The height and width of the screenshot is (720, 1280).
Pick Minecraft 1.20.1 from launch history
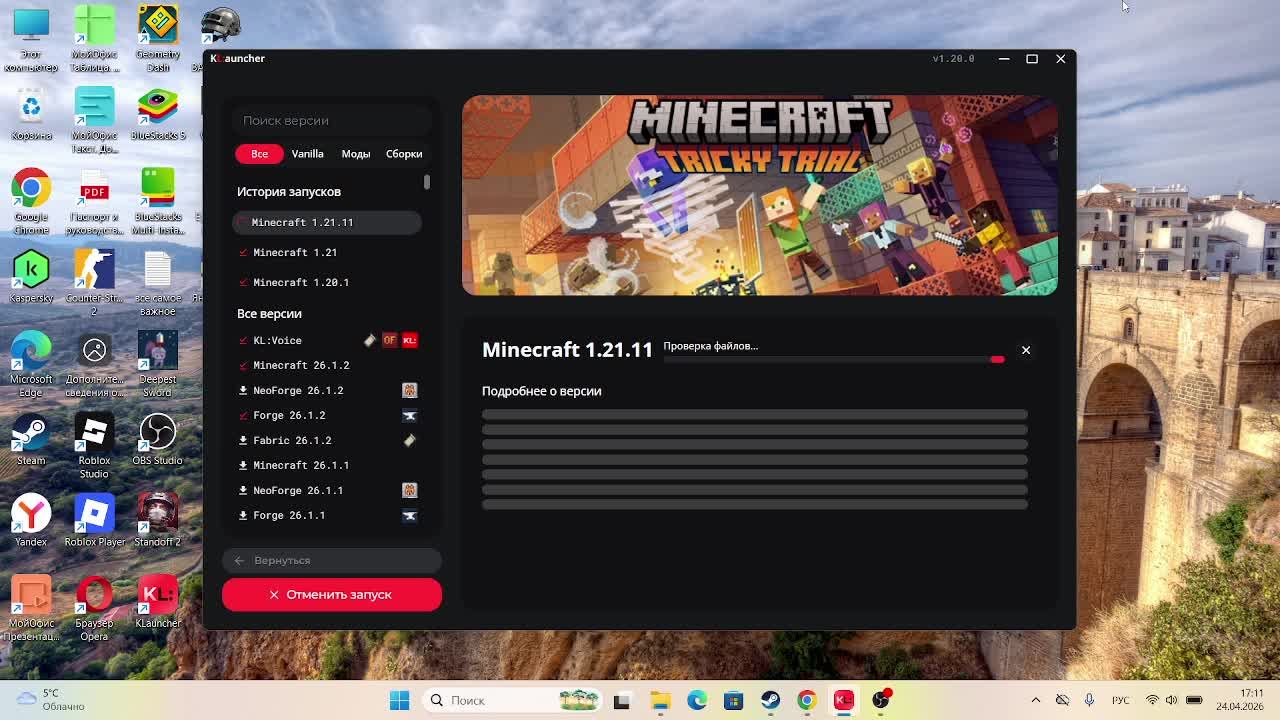[327, 282]
